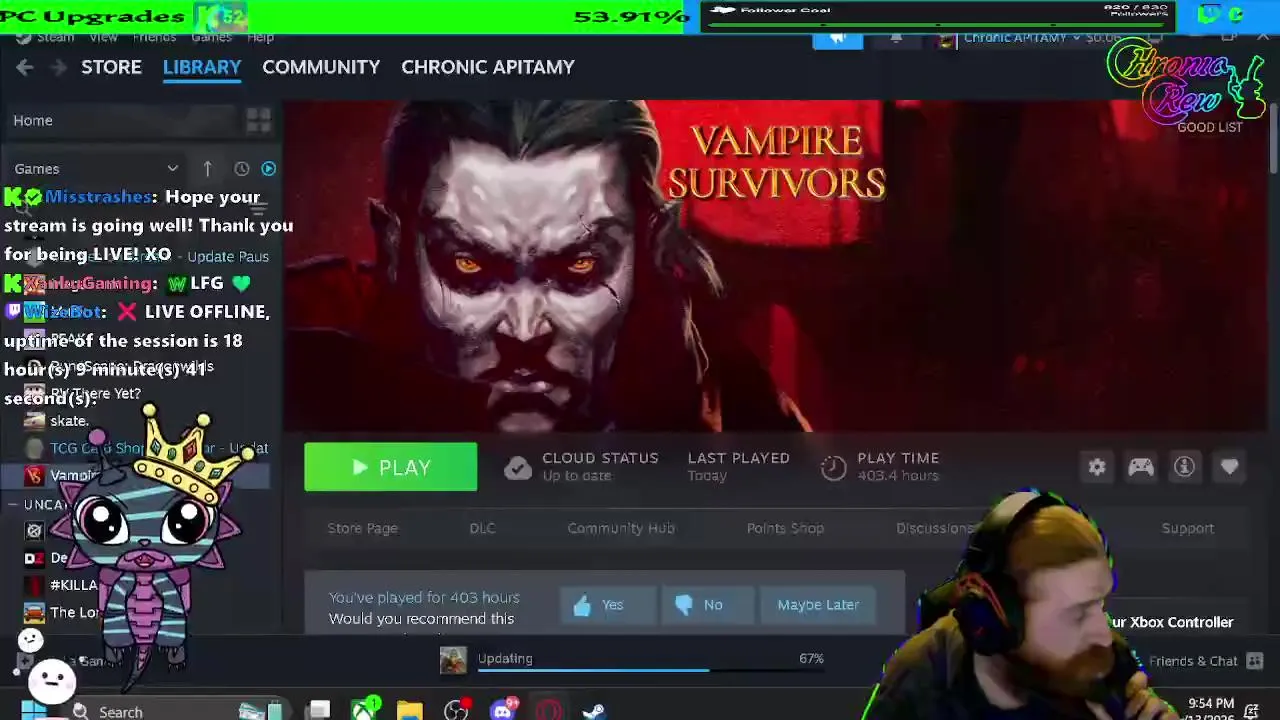The width and height of the screenshot is (1280, 720).
Task: Open the COMMUNITY tab
Action: click(x=321, y=67)
